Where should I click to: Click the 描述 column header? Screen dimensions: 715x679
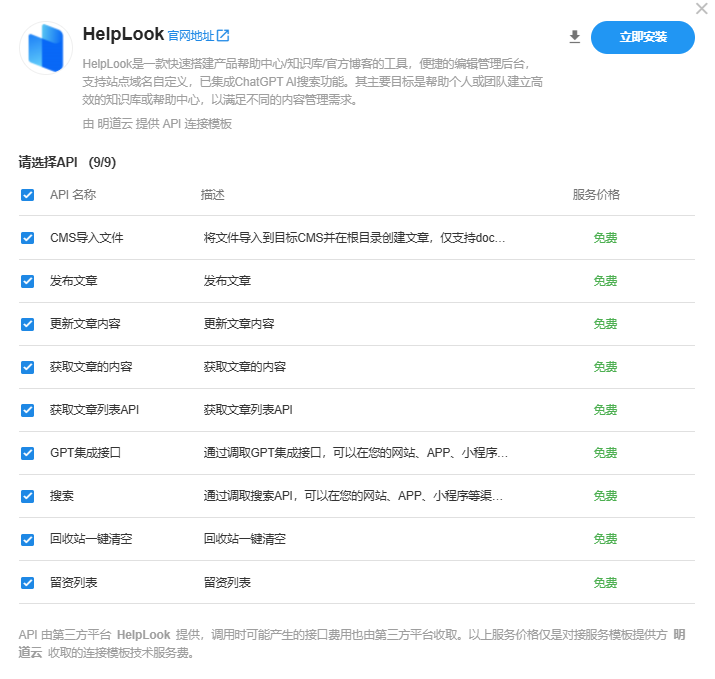212,195
